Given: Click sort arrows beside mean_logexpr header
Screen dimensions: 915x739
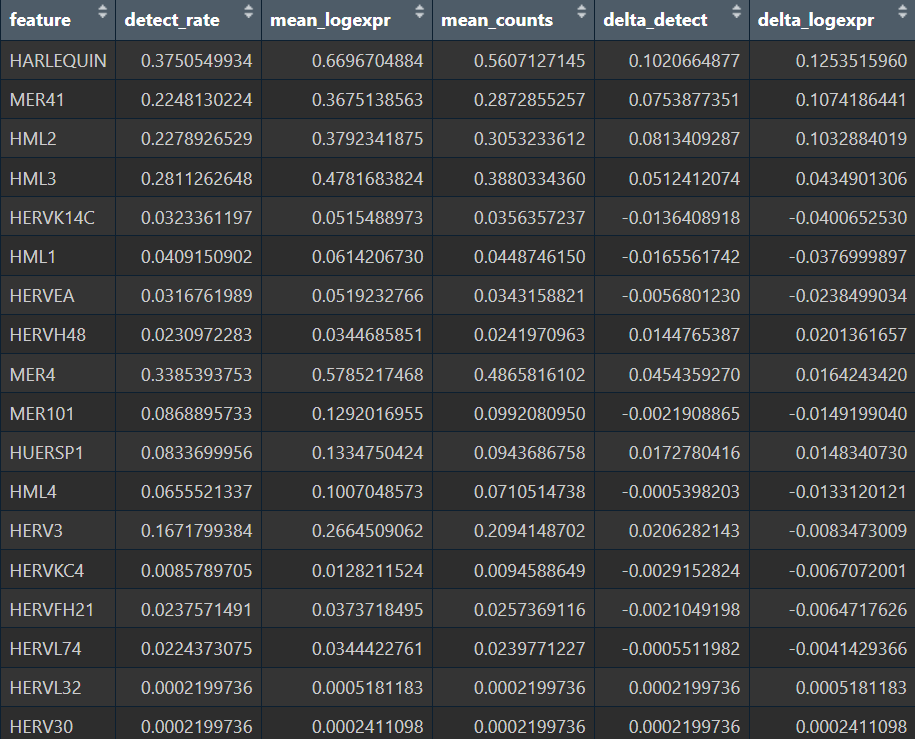Looking at the screenshot, I should (419, 14).
